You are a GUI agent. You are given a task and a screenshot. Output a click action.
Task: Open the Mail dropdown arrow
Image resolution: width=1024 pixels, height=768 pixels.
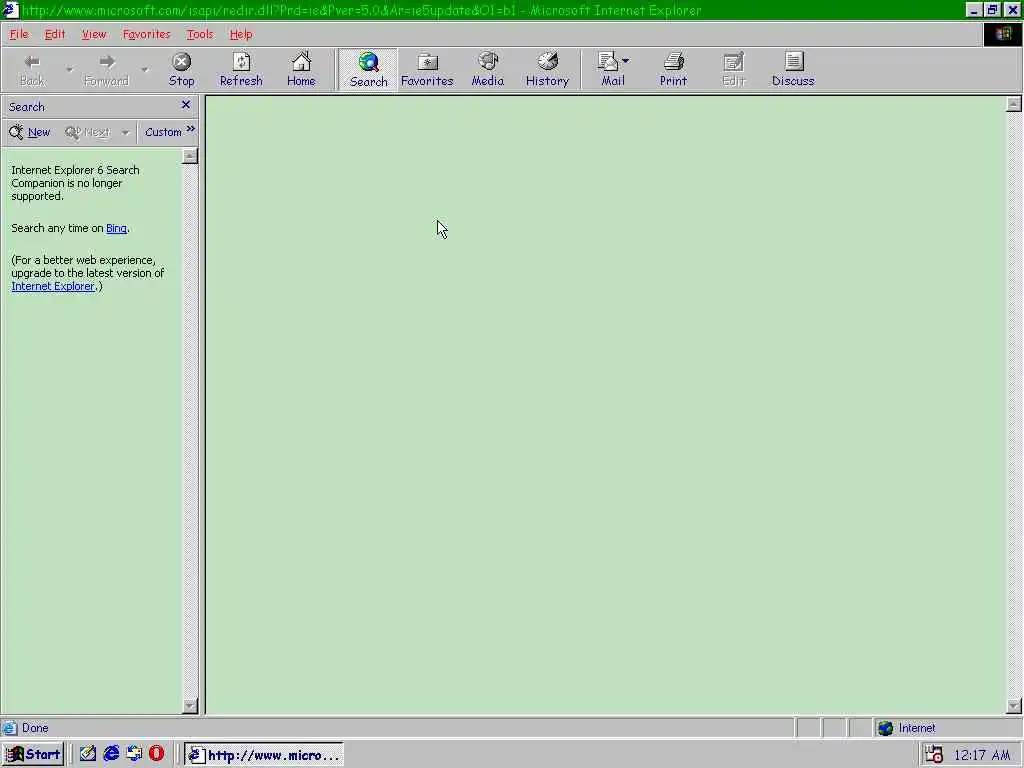pos(626,61)
